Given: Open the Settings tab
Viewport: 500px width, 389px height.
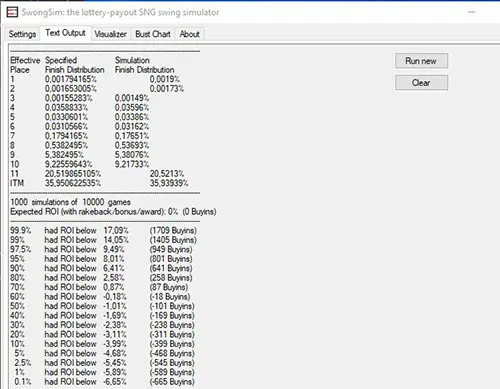Looking at the screenshot, I should pyautogui.click(x=22, y=34).
